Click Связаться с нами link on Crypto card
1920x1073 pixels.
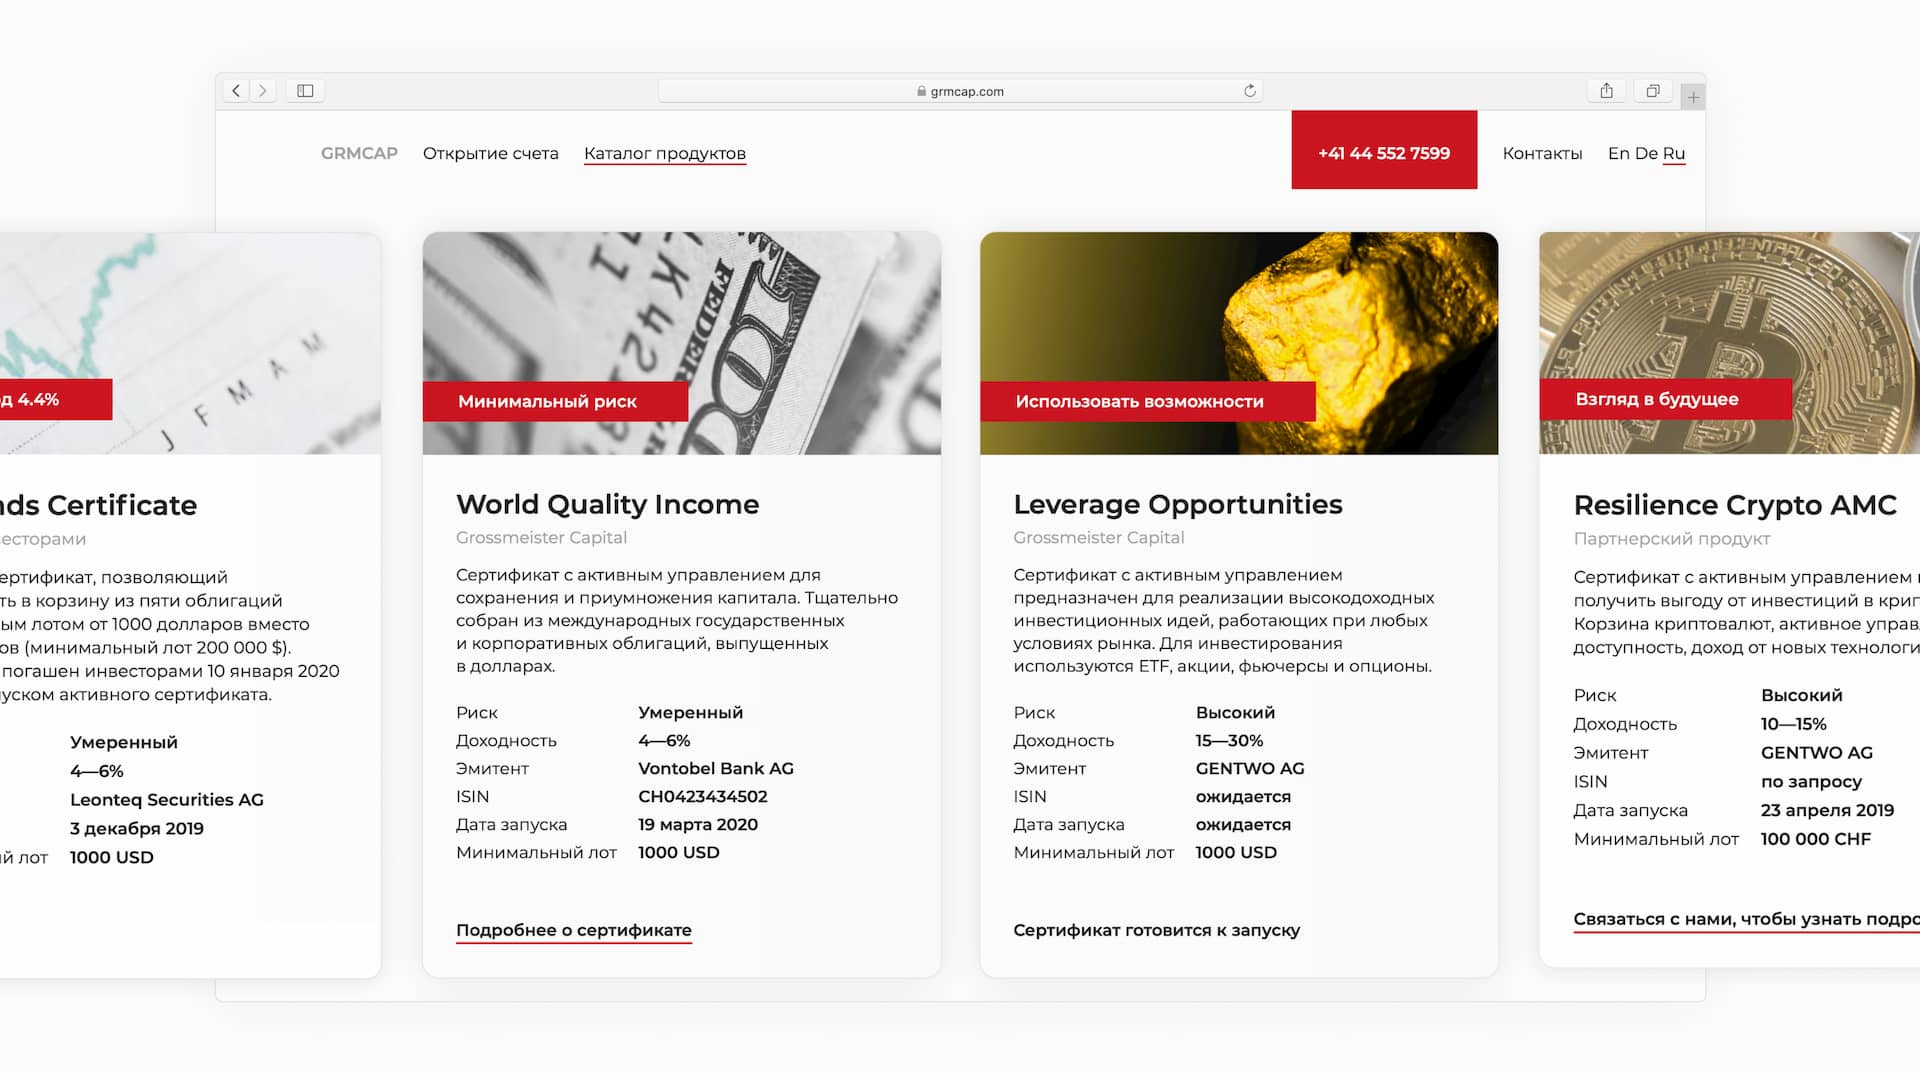click(1746, 920)
